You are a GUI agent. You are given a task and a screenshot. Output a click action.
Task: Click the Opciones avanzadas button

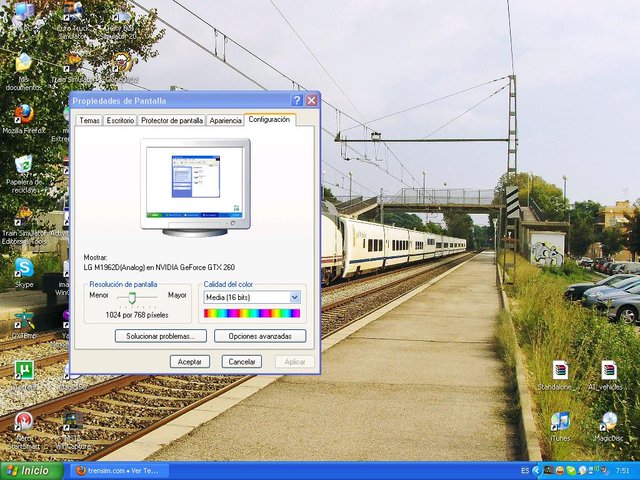[x=260, y=336]
